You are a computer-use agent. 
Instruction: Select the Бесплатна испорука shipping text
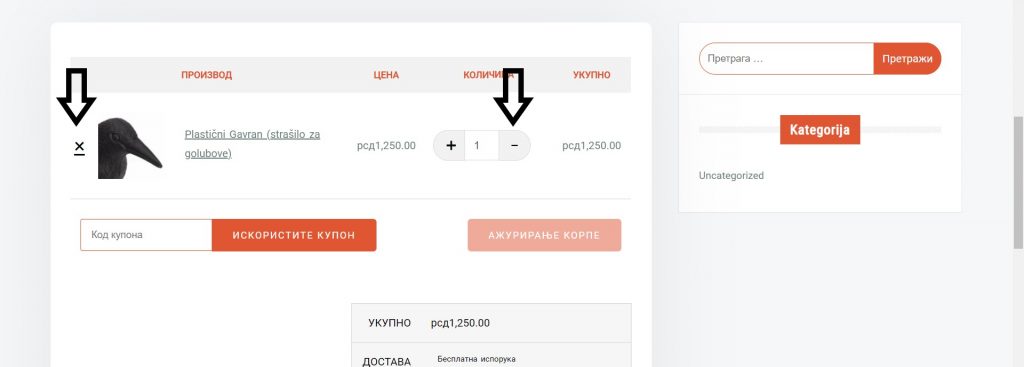pos(476,359)
